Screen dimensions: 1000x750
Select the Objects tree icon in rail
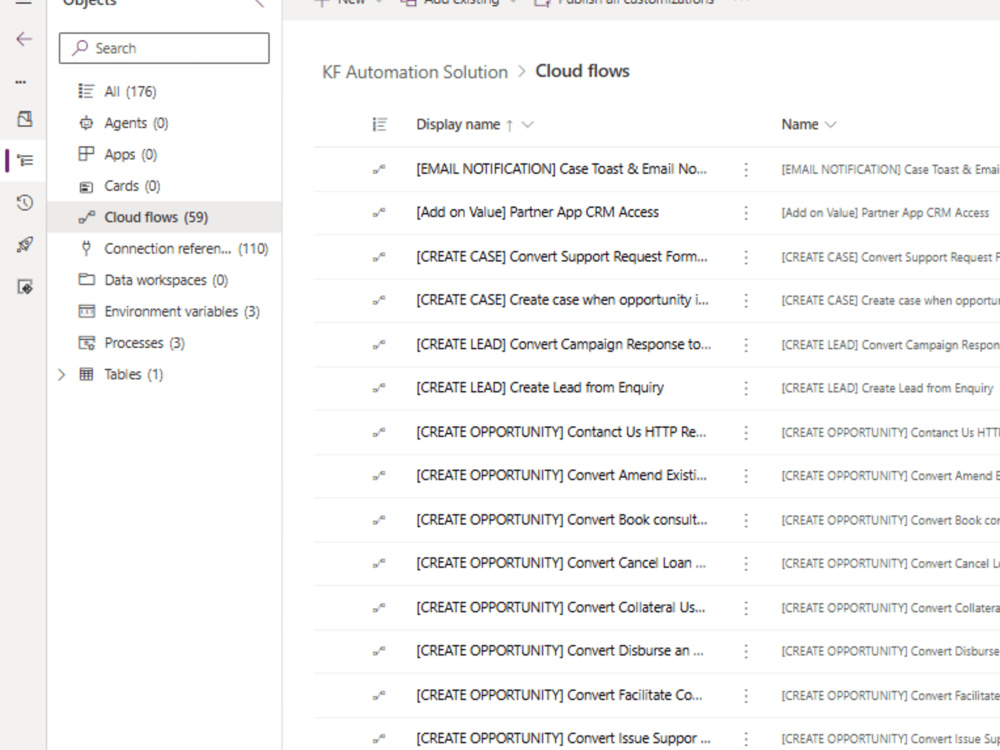24,160
